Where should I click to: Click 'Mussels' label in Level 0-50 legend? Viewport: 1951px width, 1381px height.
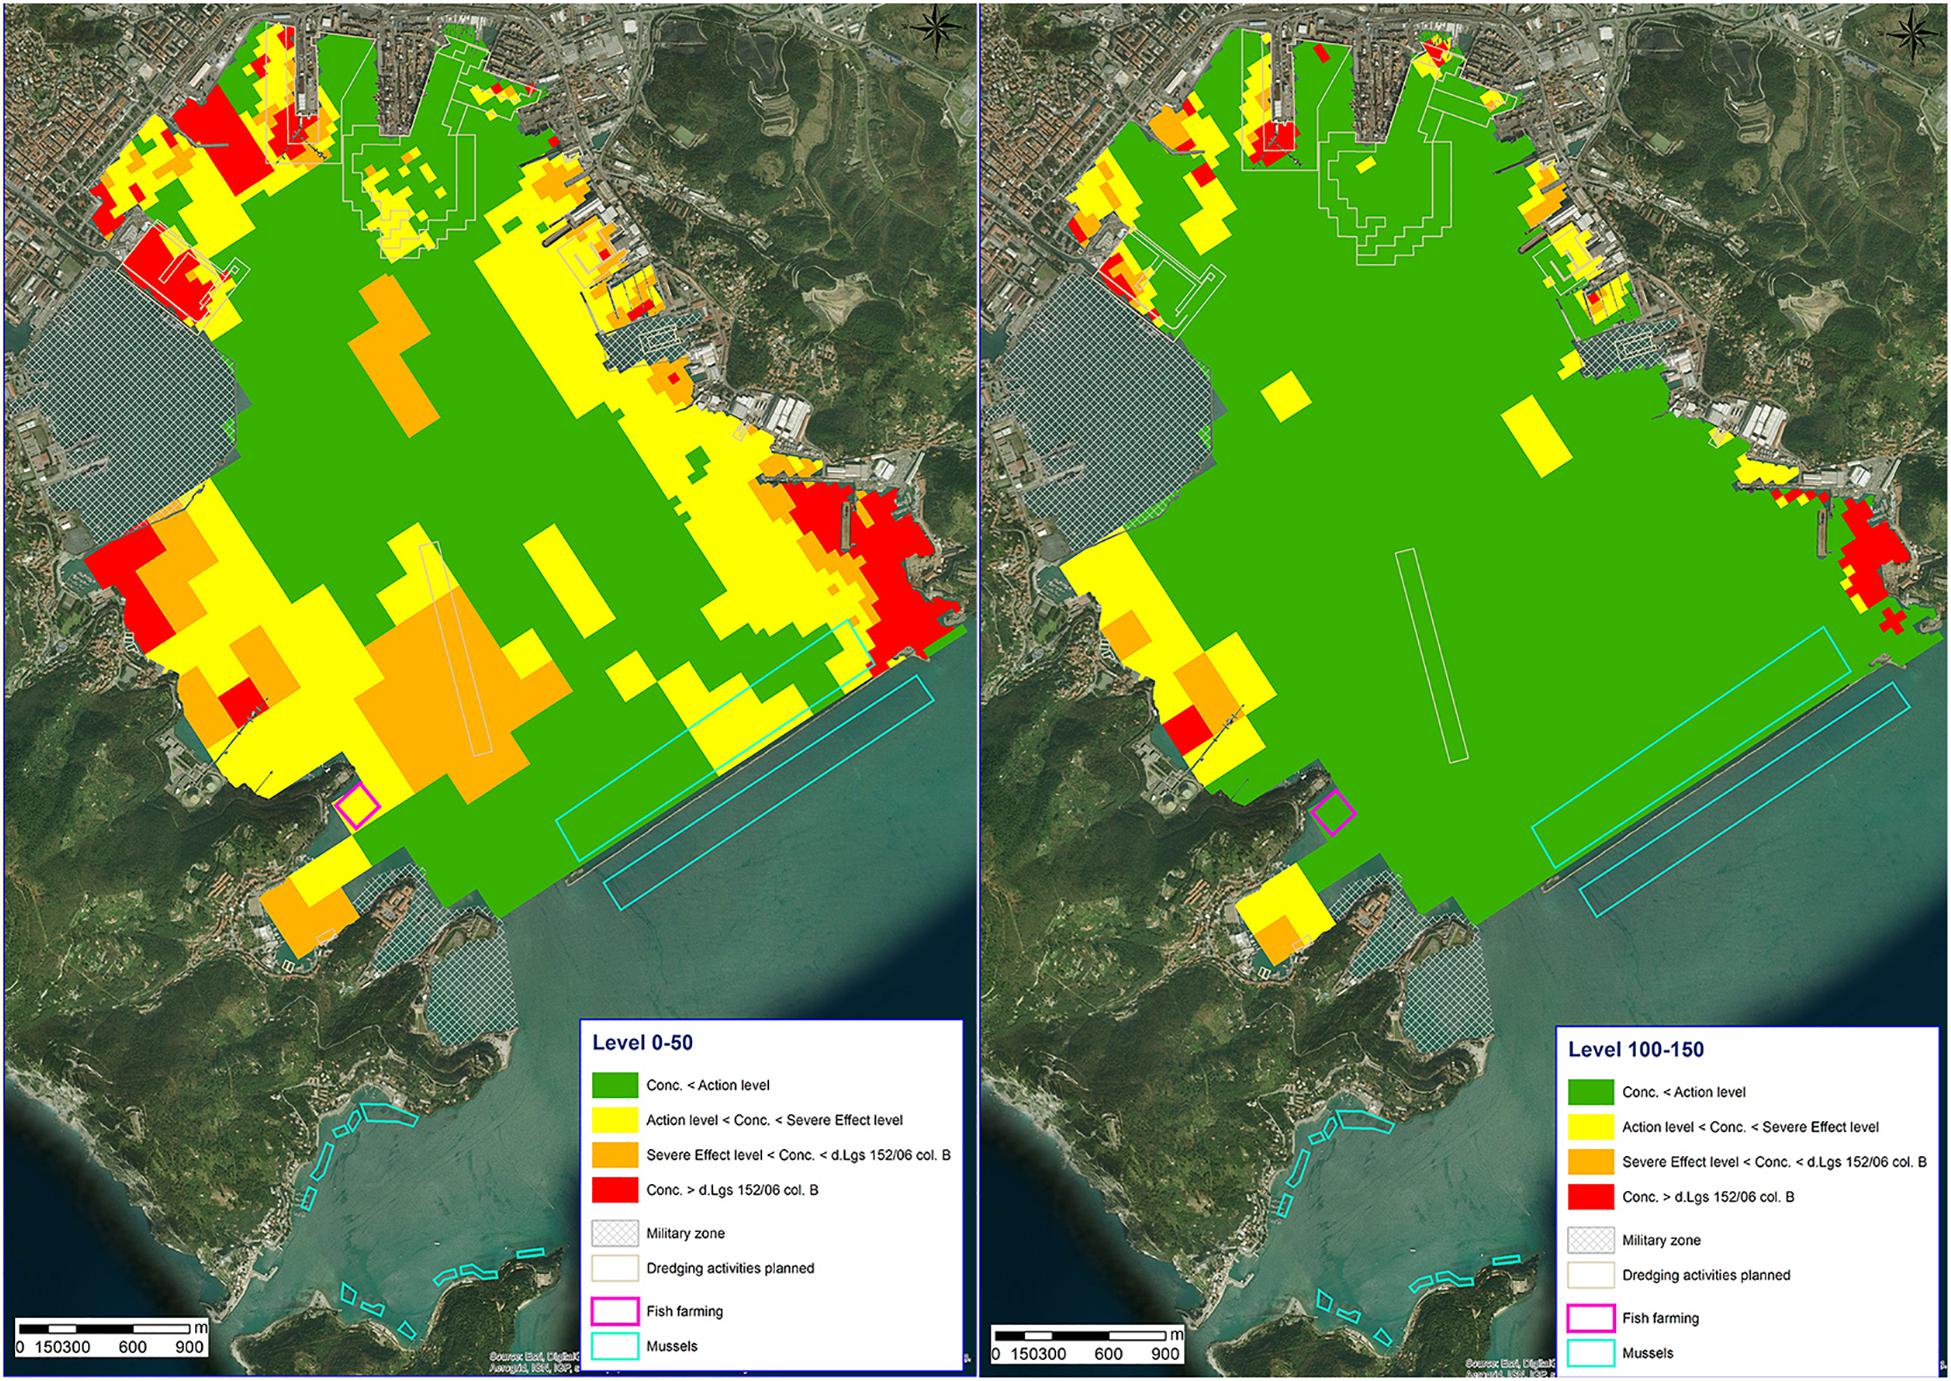671,1346
